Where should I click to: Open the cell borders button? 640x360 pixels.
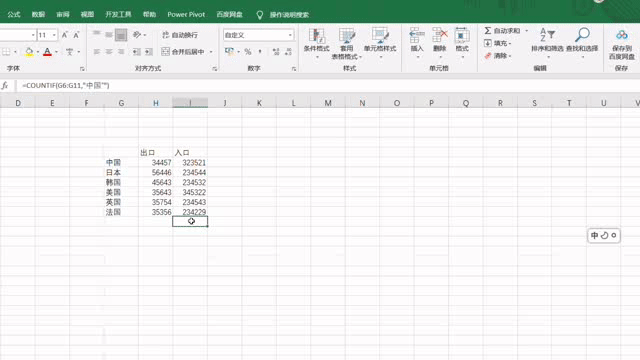click(7, 52)
